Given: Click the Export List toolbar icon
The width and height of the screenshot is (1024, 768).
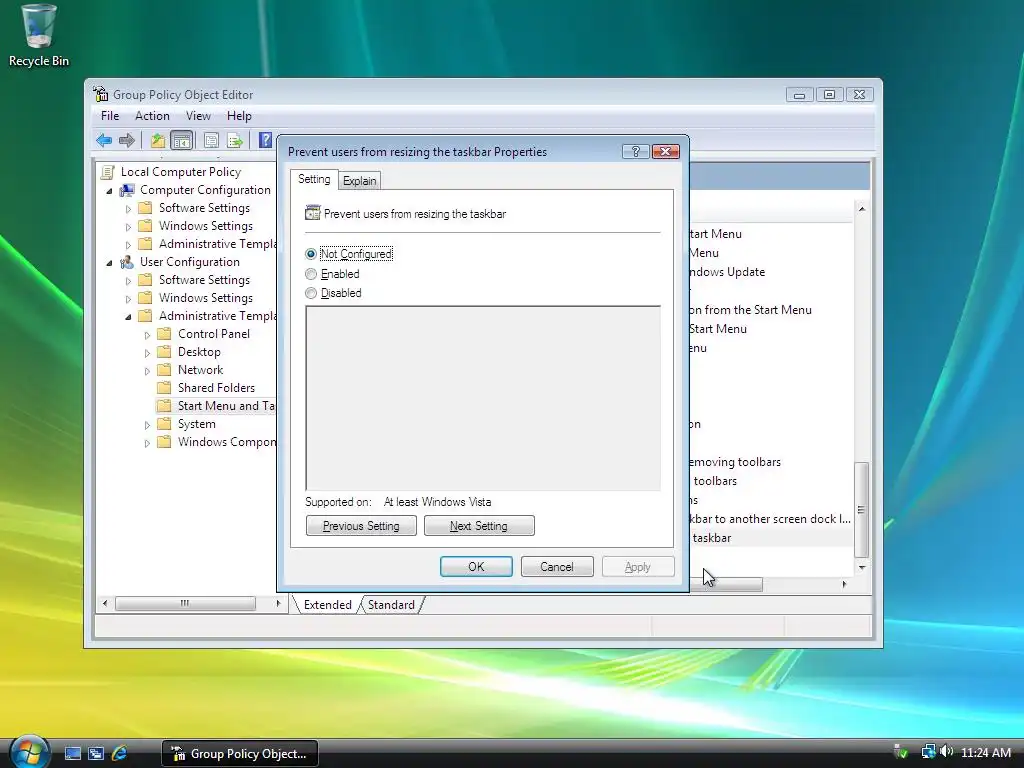Looking at the screenshot, I should tap(235, 140).
